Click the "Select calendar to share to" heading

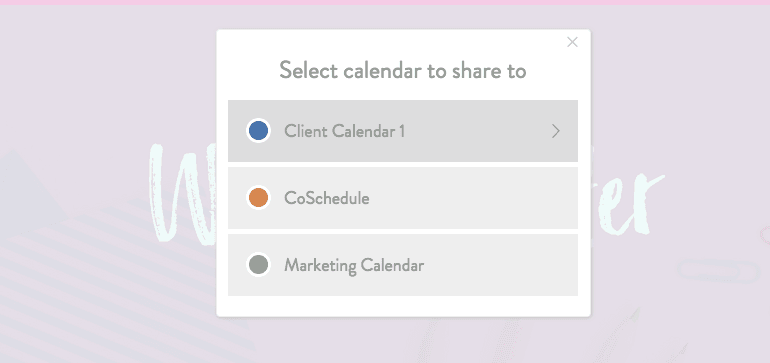(403, 71)
